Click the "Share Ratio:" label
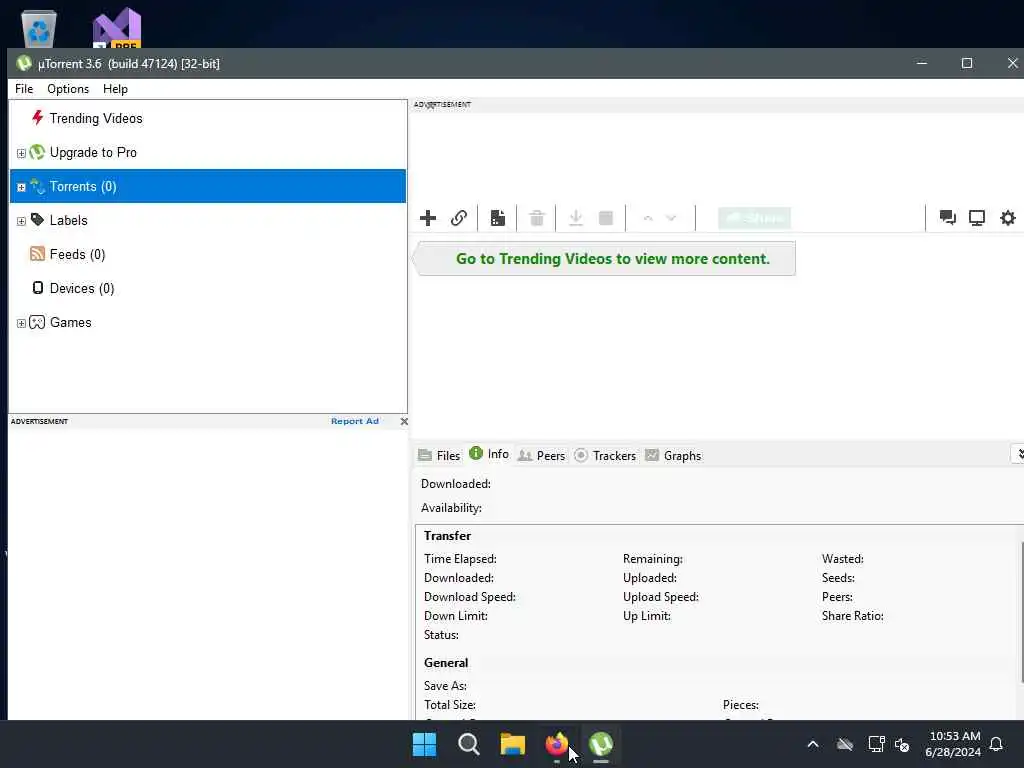Image resolution: width=1024 pixels, height=768 pixels. point(852,616)
